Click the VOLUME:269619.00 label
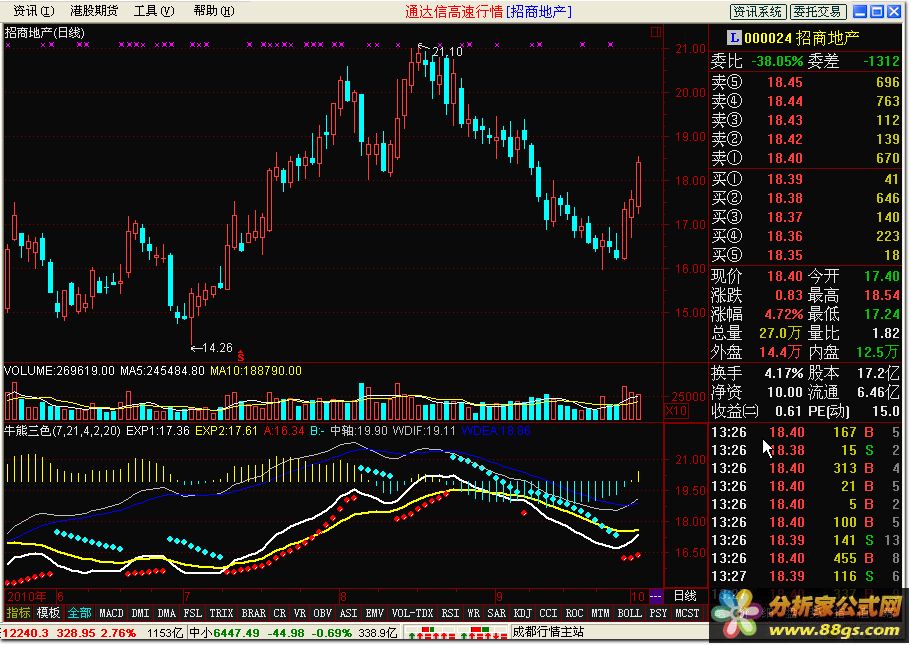911x645 pixels. click(x=59, y=371)
